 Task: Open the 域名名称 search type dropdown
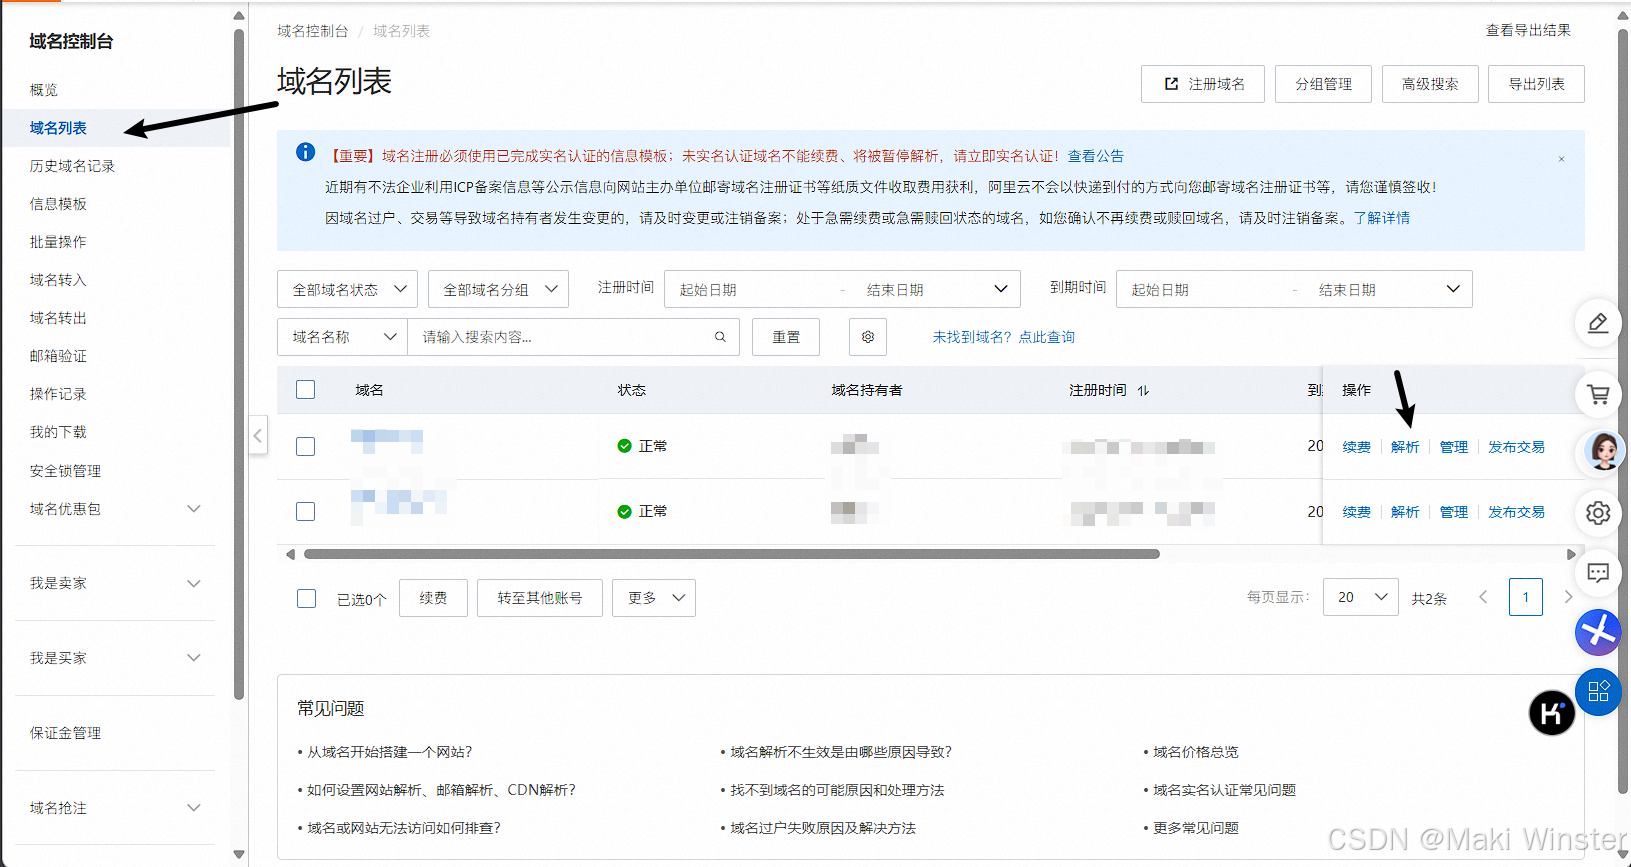pyautogui.click(x=342, y=337)
